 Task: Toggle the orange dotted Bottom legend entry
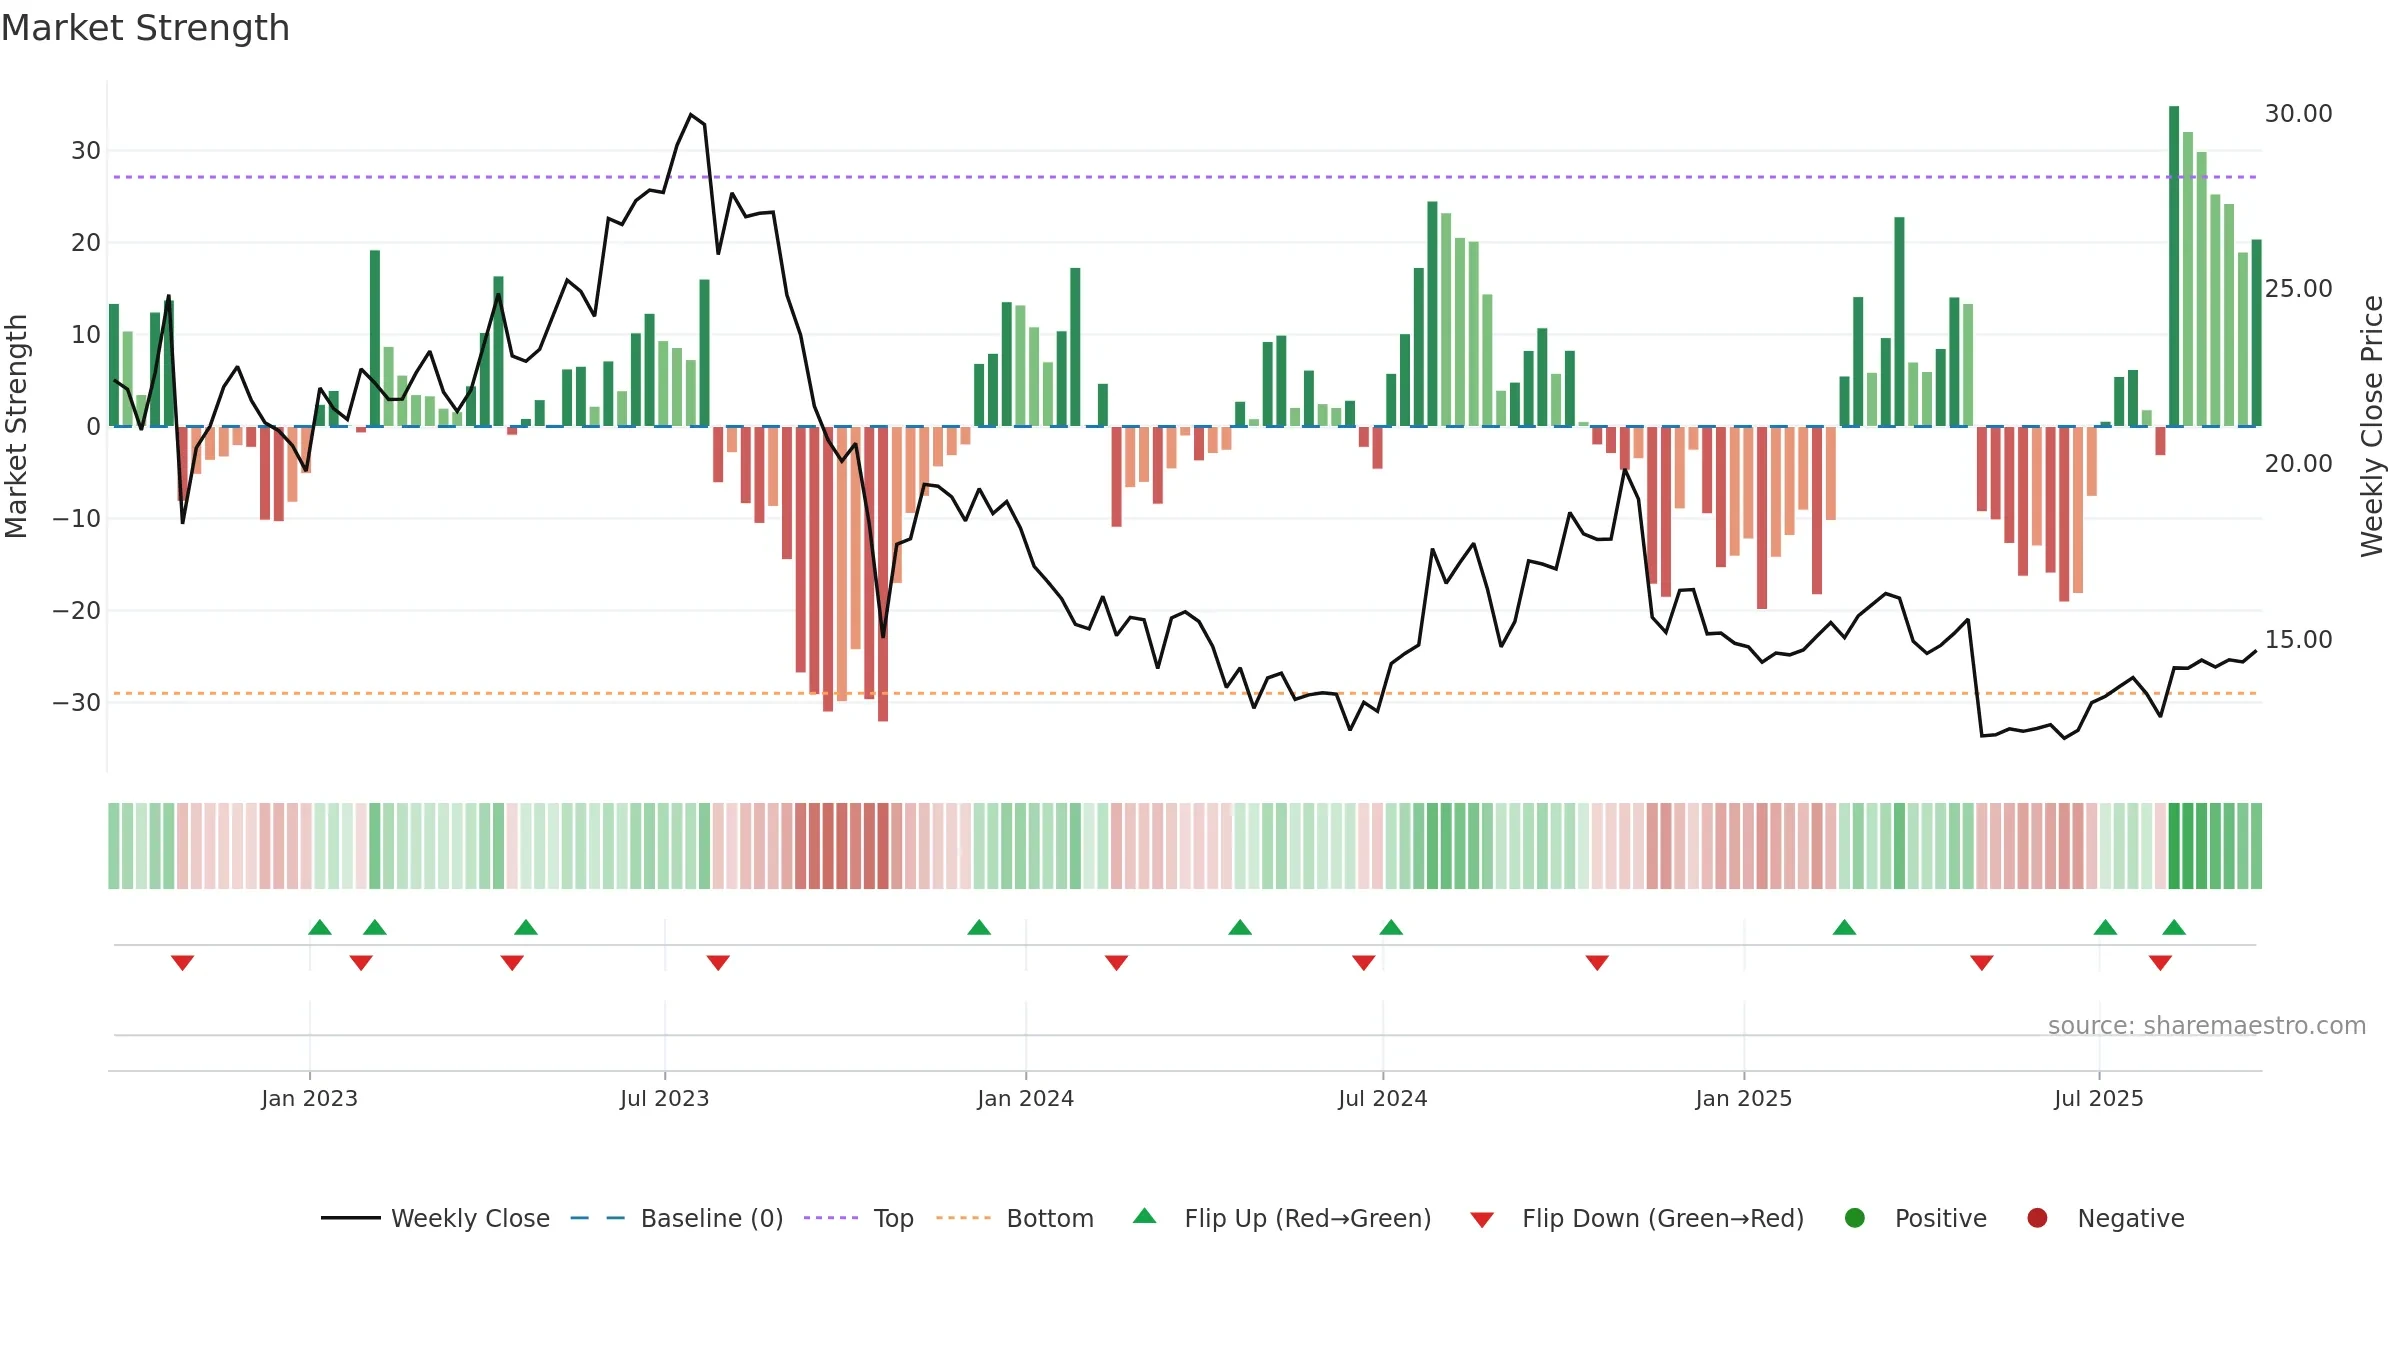pos(1015,1218)
